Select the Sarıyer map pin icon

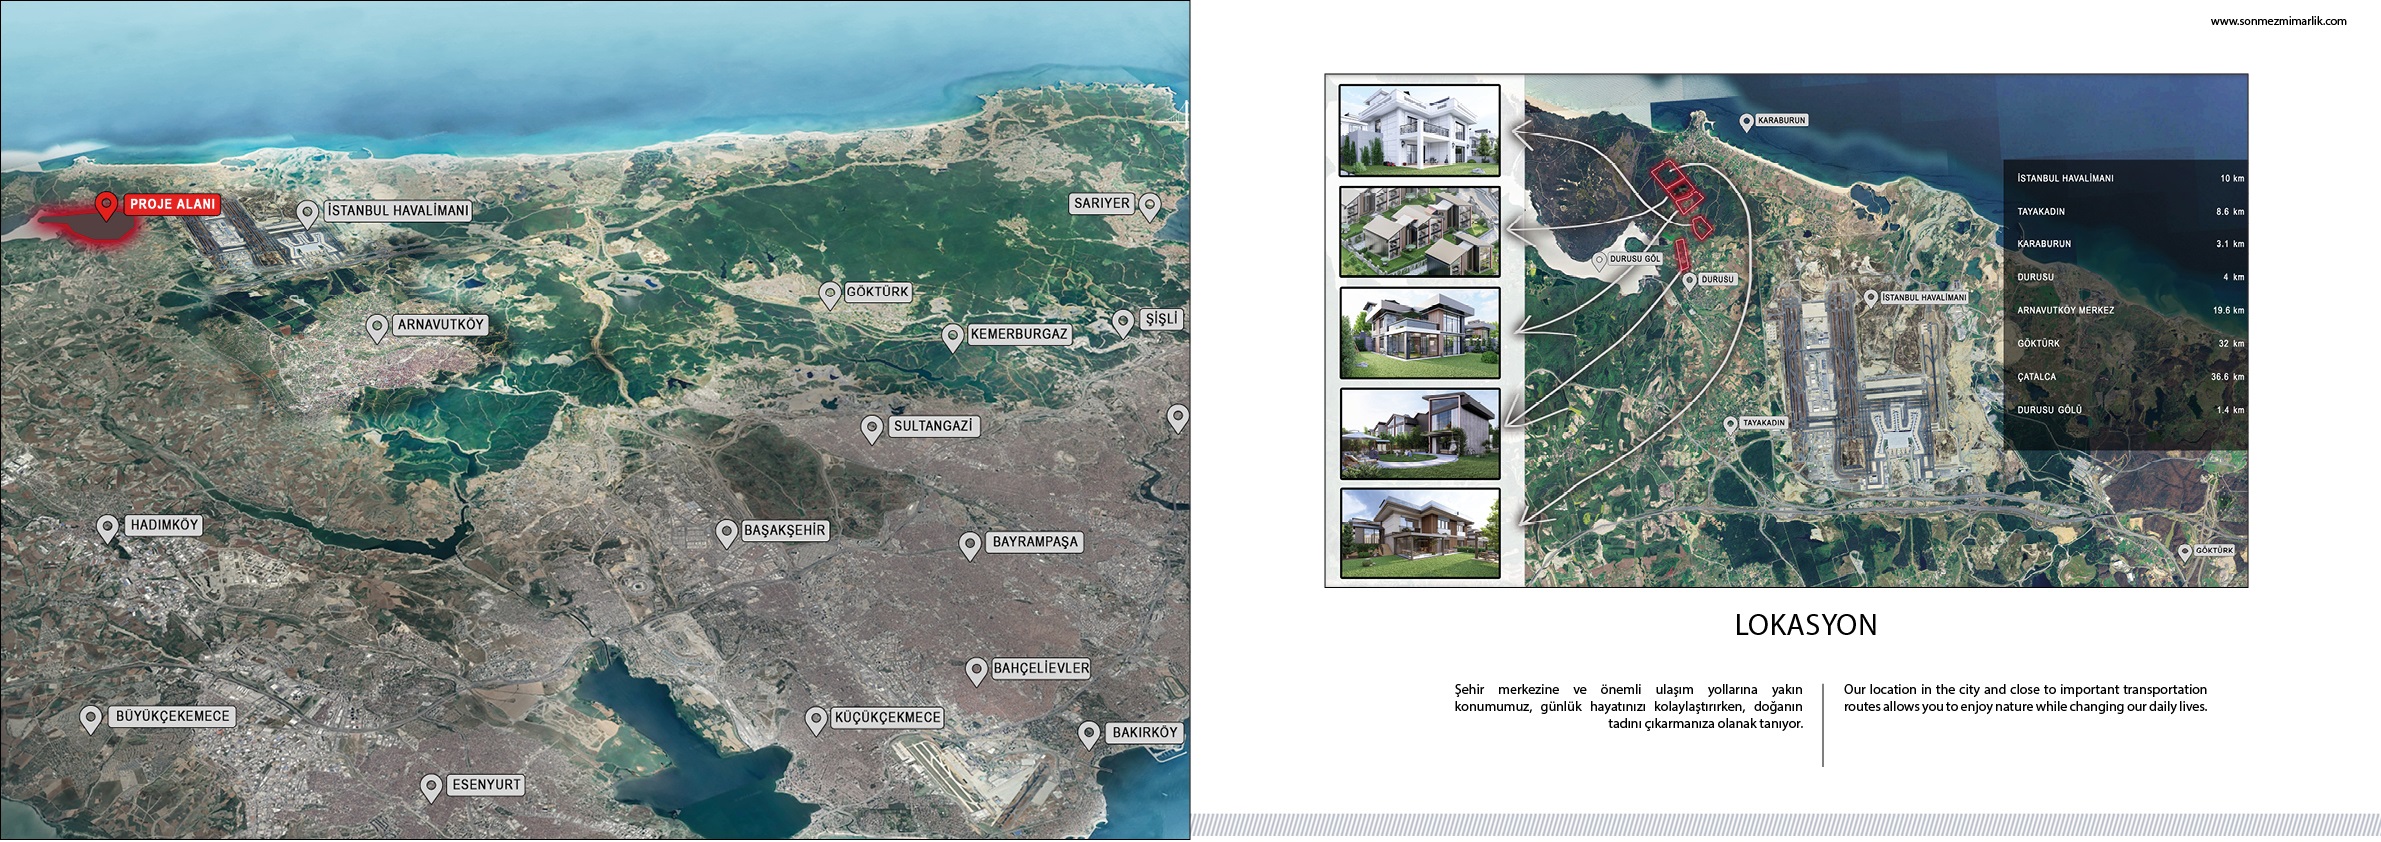tap(1150, 206)
